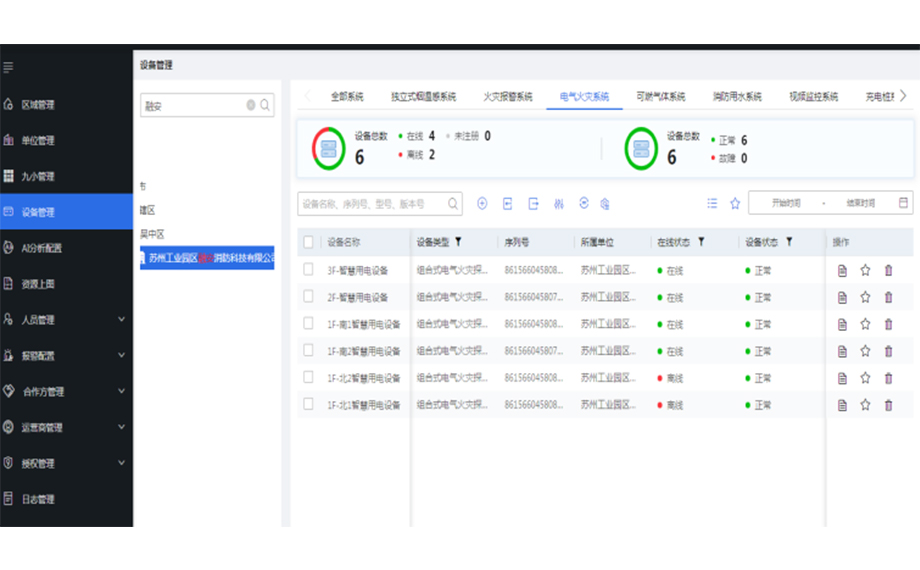Open the 在线状态 column filter
The width and height of the screenshot is (920, 570).
701,242
